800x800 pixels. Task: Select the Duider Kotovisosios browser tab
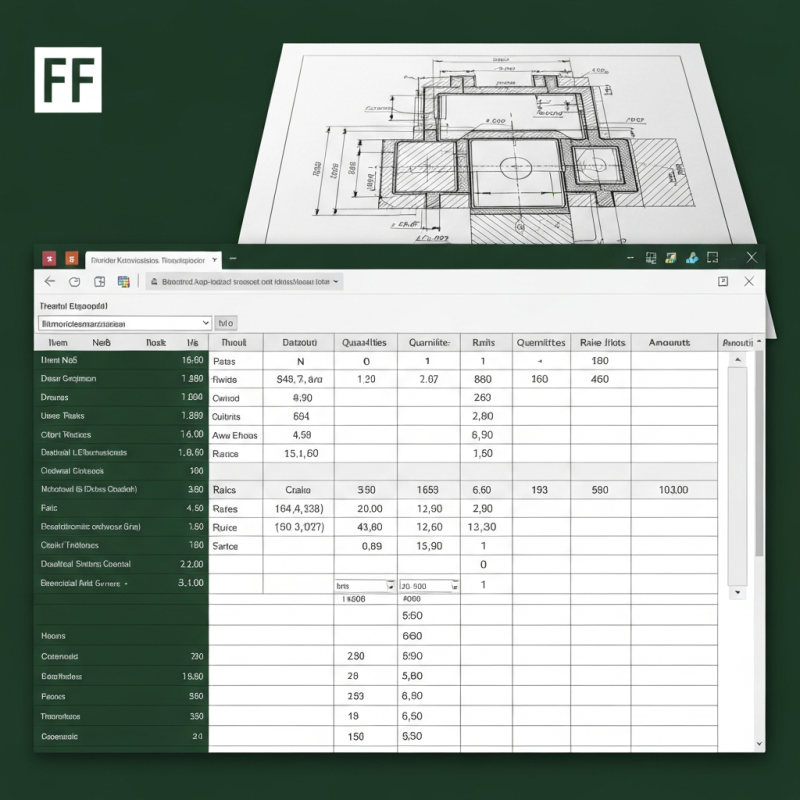[150, 258]
